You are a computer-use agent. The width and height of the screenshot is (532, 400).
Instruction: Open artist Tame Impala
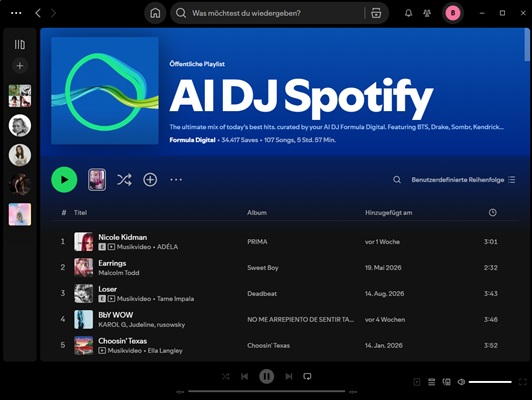pos(175,299)
